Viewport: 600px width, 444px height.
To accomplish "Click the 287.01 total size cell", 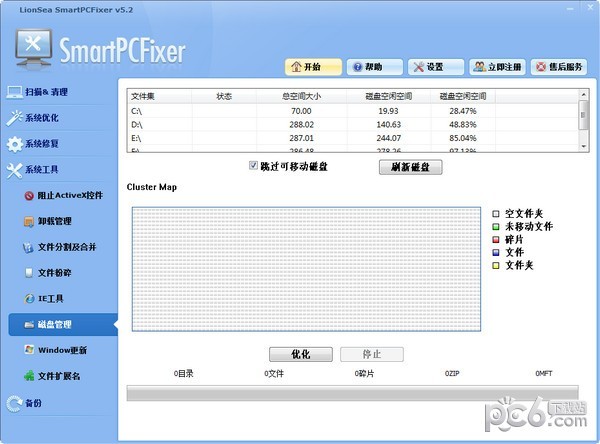I will [x=301, y=138].
